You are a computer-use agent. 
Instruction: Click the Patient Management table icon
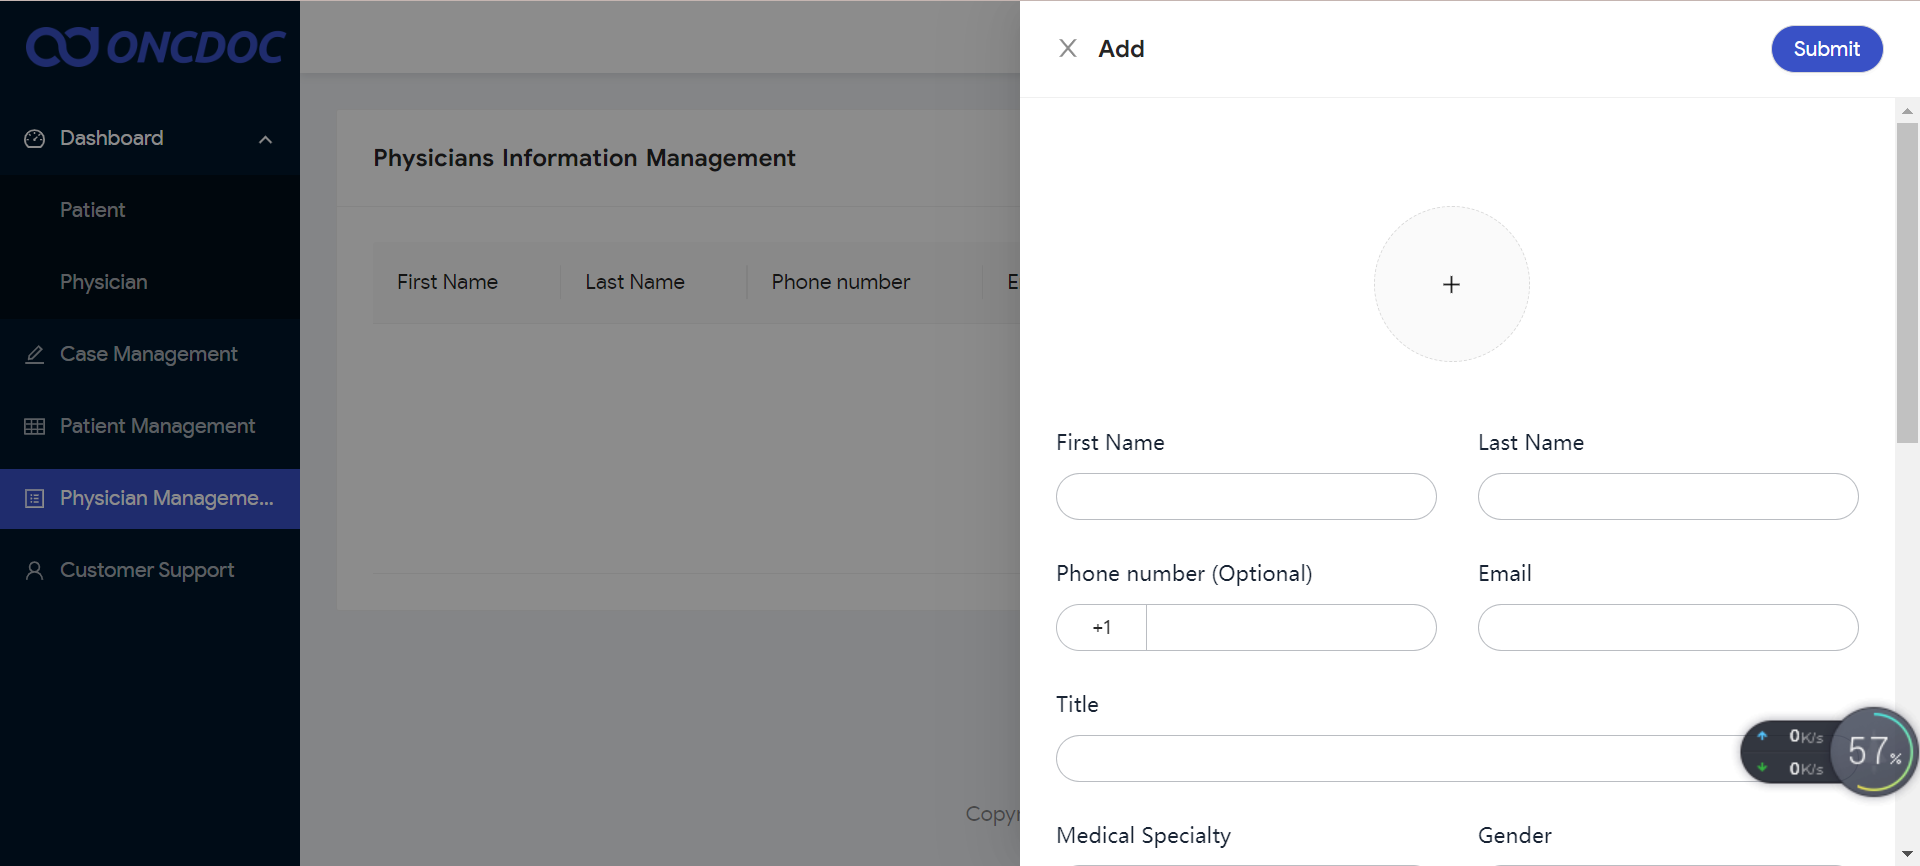click(x=35, y=427)
